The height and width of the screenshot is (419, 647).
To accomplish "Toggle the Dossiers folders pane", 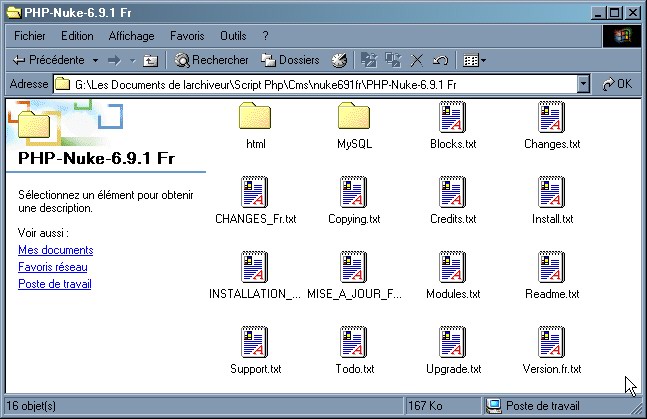I will (x=290, y=60).
